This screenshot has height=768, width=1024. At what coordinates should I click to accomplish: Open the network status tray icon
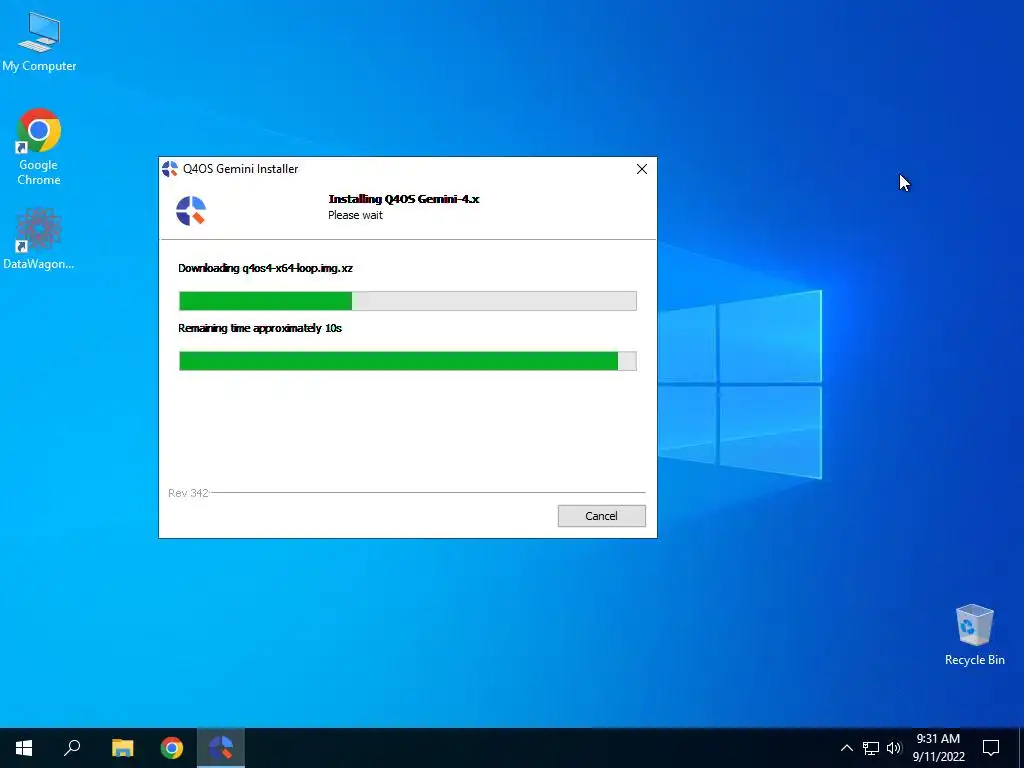point(871,748)
